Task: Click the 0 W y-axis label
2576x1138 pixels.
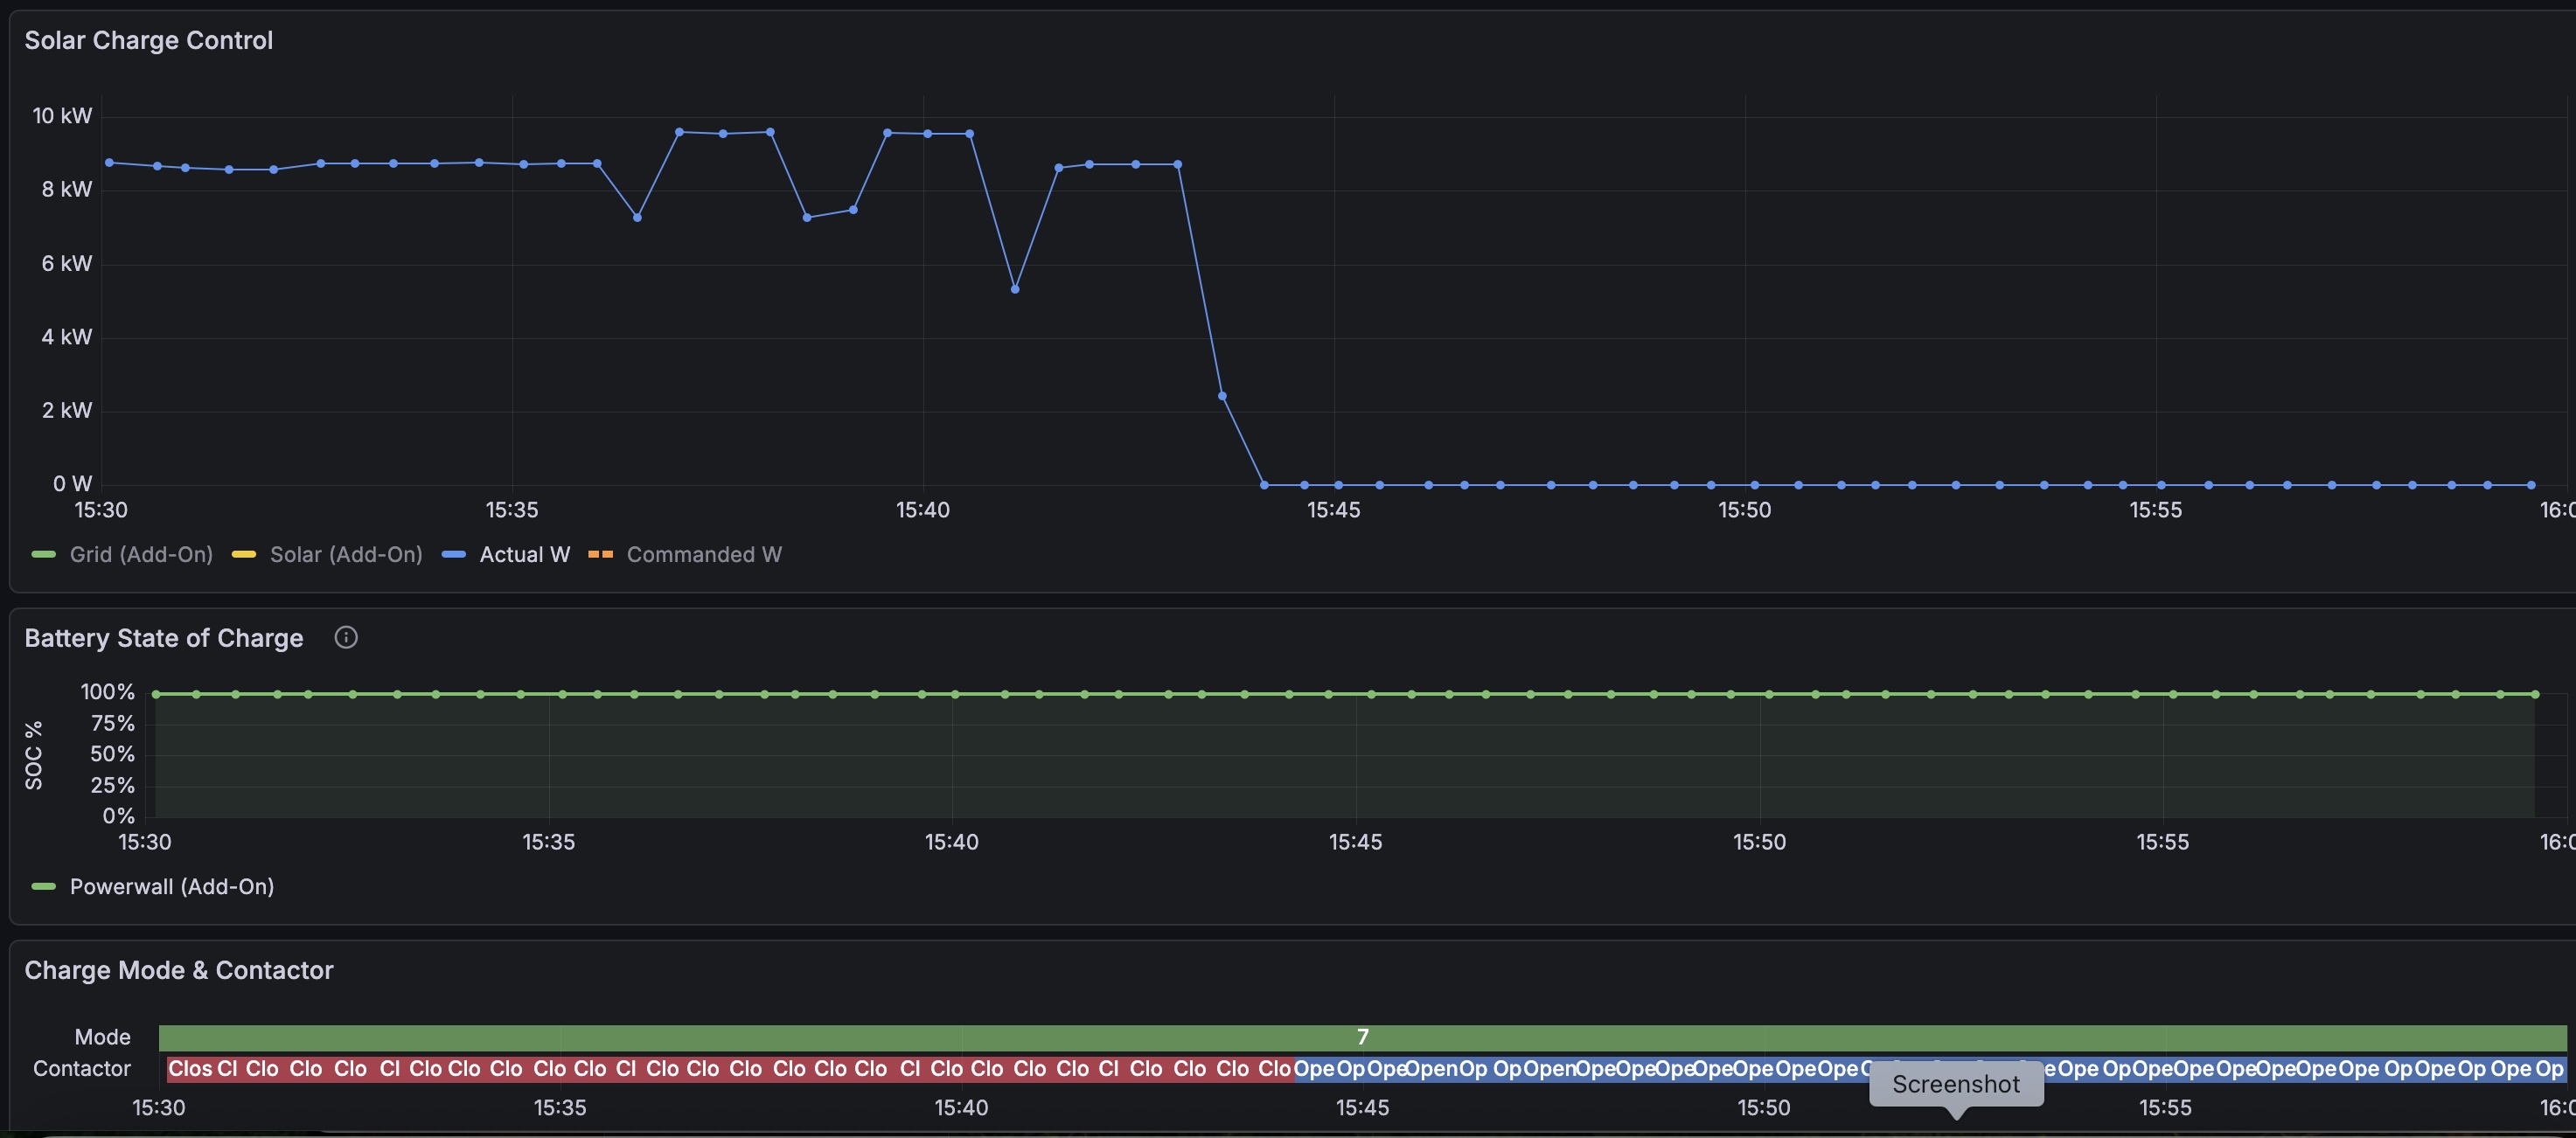Action: 72,484
